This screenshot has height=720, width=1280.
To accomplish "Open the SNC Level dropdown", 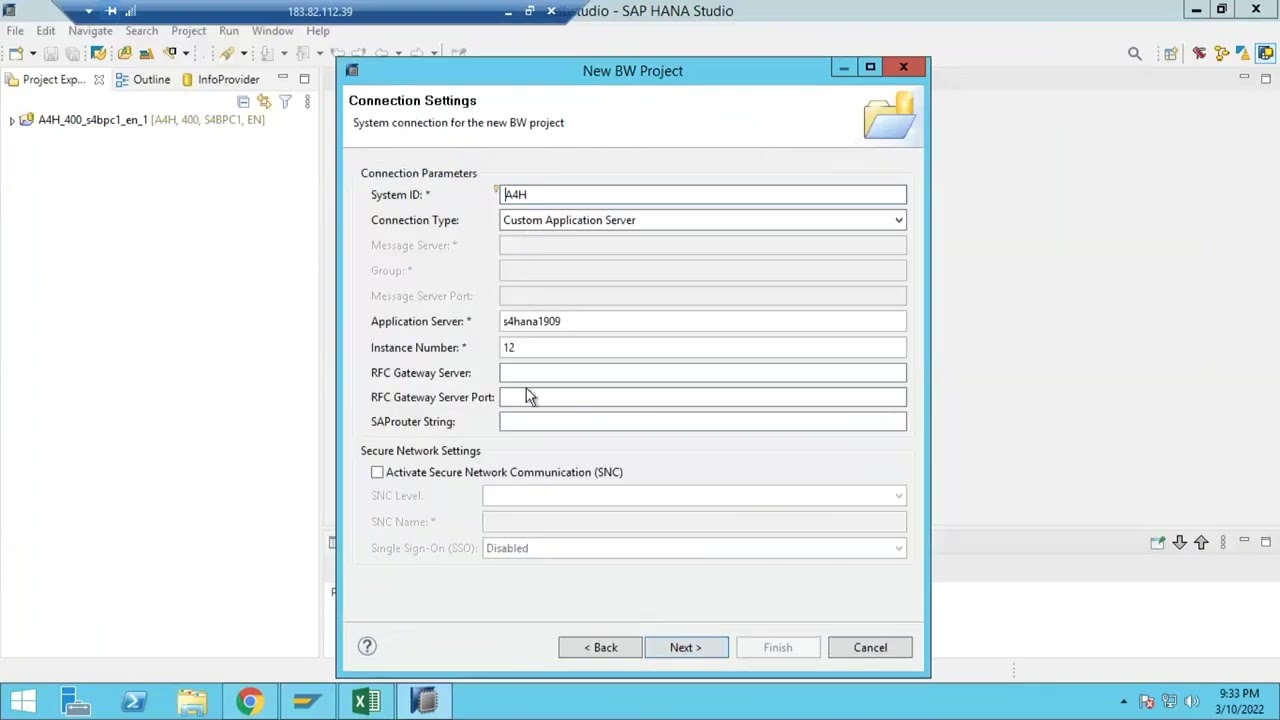I will coord(898,496).
